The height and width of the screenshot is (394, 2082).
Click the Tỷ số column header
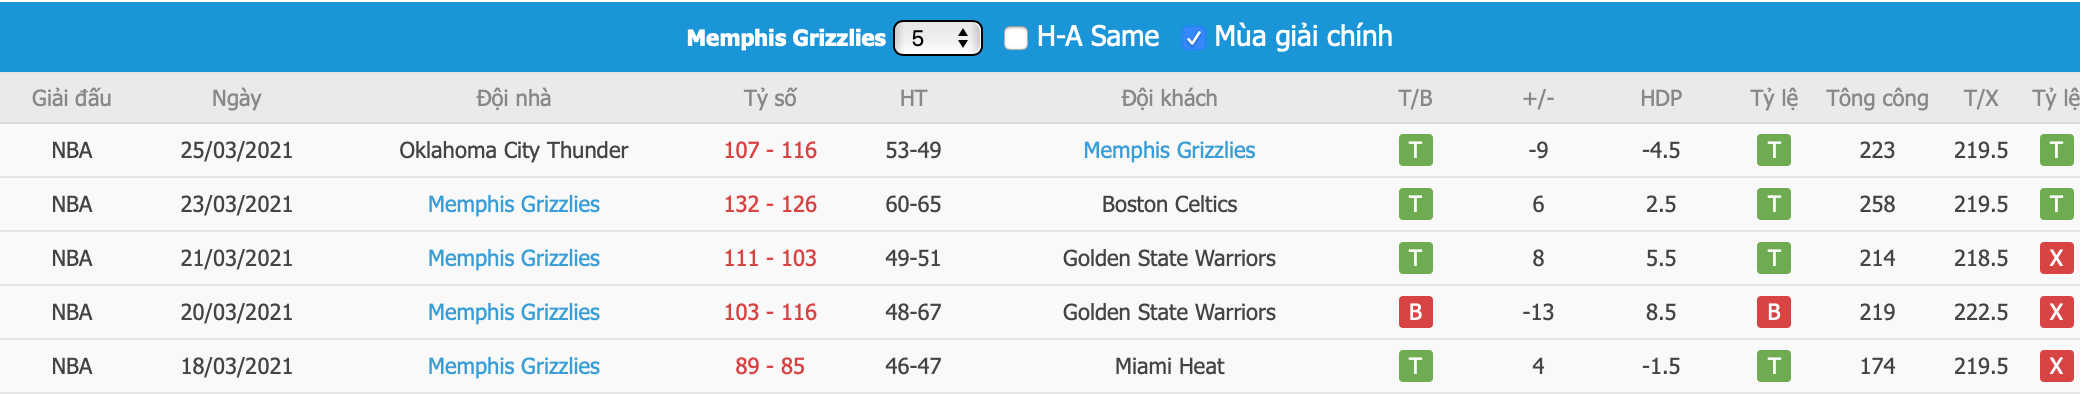click(x=770, y=98)
